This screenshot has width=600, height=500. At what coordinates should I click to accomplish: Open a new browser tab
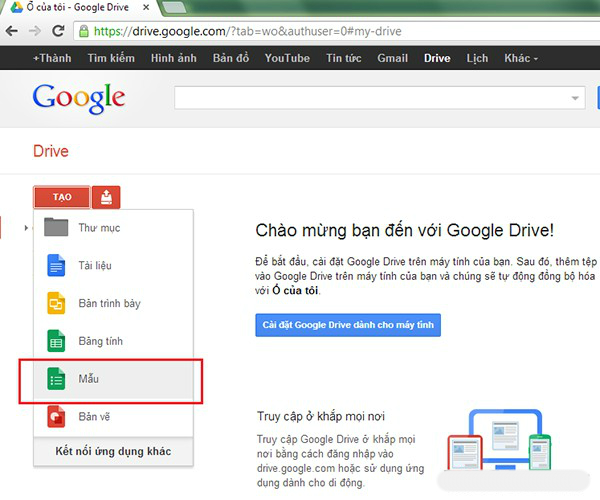point(174,7)
